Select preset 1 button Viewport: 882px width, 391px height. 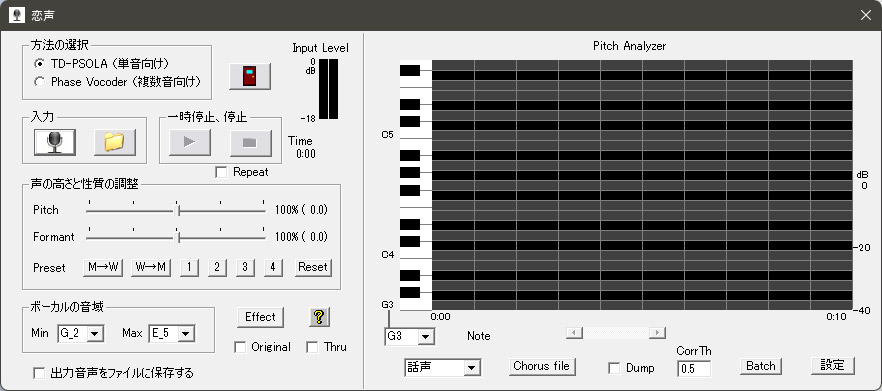click(190, 267)
